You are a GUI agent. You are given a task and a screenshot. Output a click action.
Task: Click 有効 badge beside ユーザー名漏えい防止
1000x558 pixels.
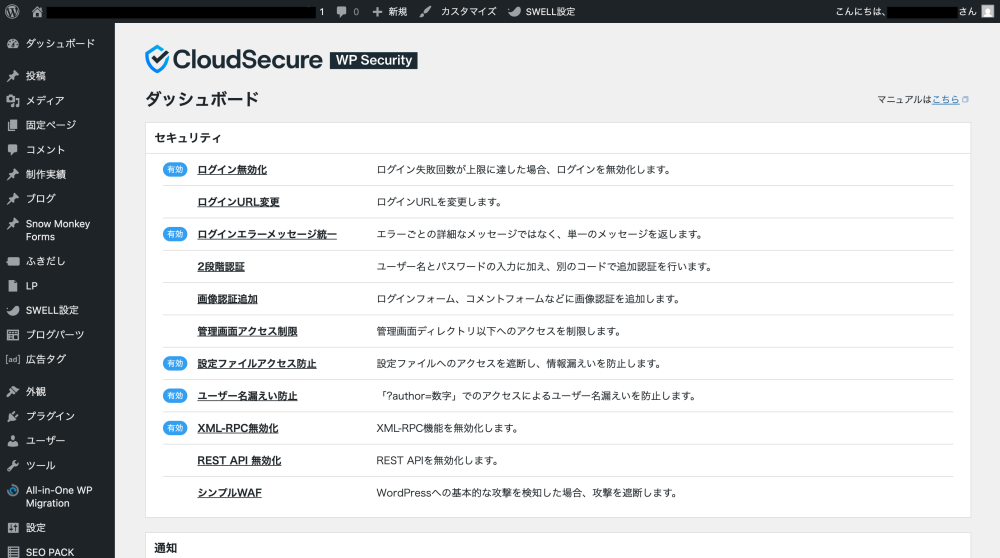coord(175,396)
